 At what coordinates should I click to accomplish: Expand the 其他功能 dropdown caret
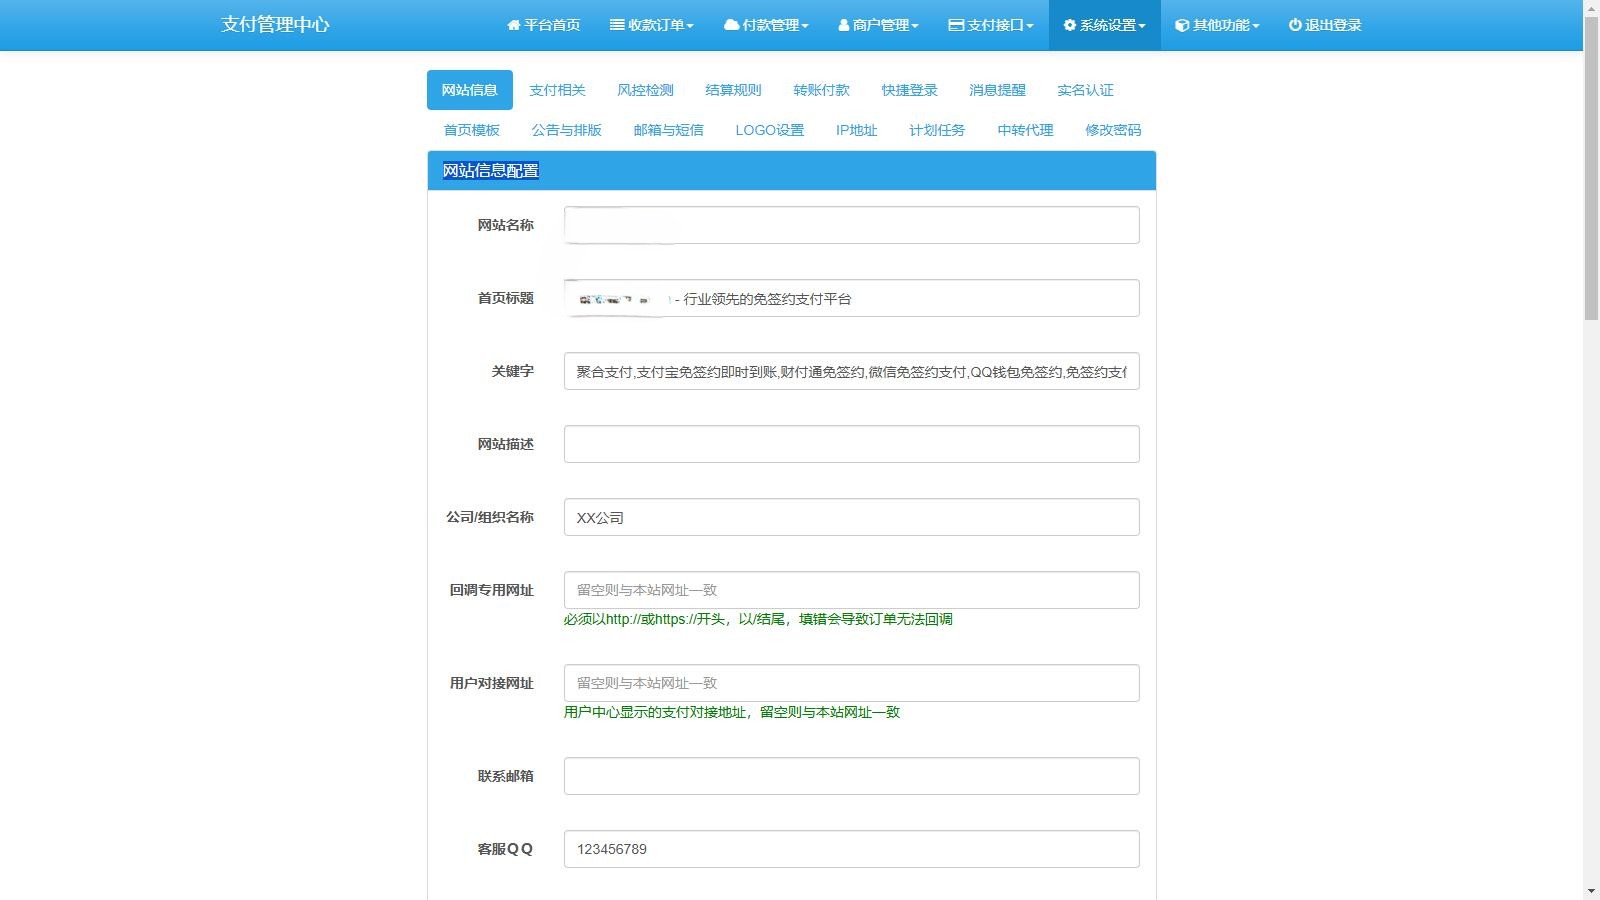[x=1256, y=26]
